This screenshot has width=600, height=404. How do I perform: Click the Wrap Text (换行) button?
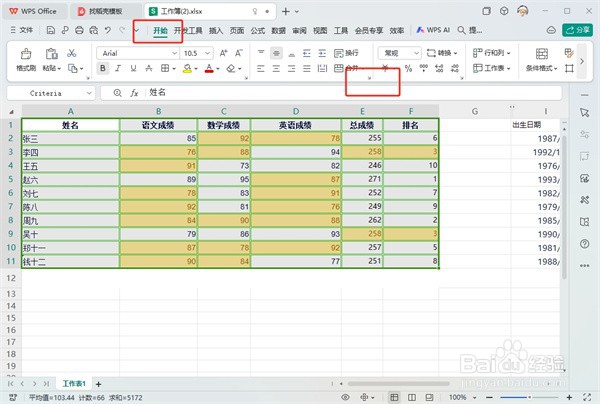346,53
